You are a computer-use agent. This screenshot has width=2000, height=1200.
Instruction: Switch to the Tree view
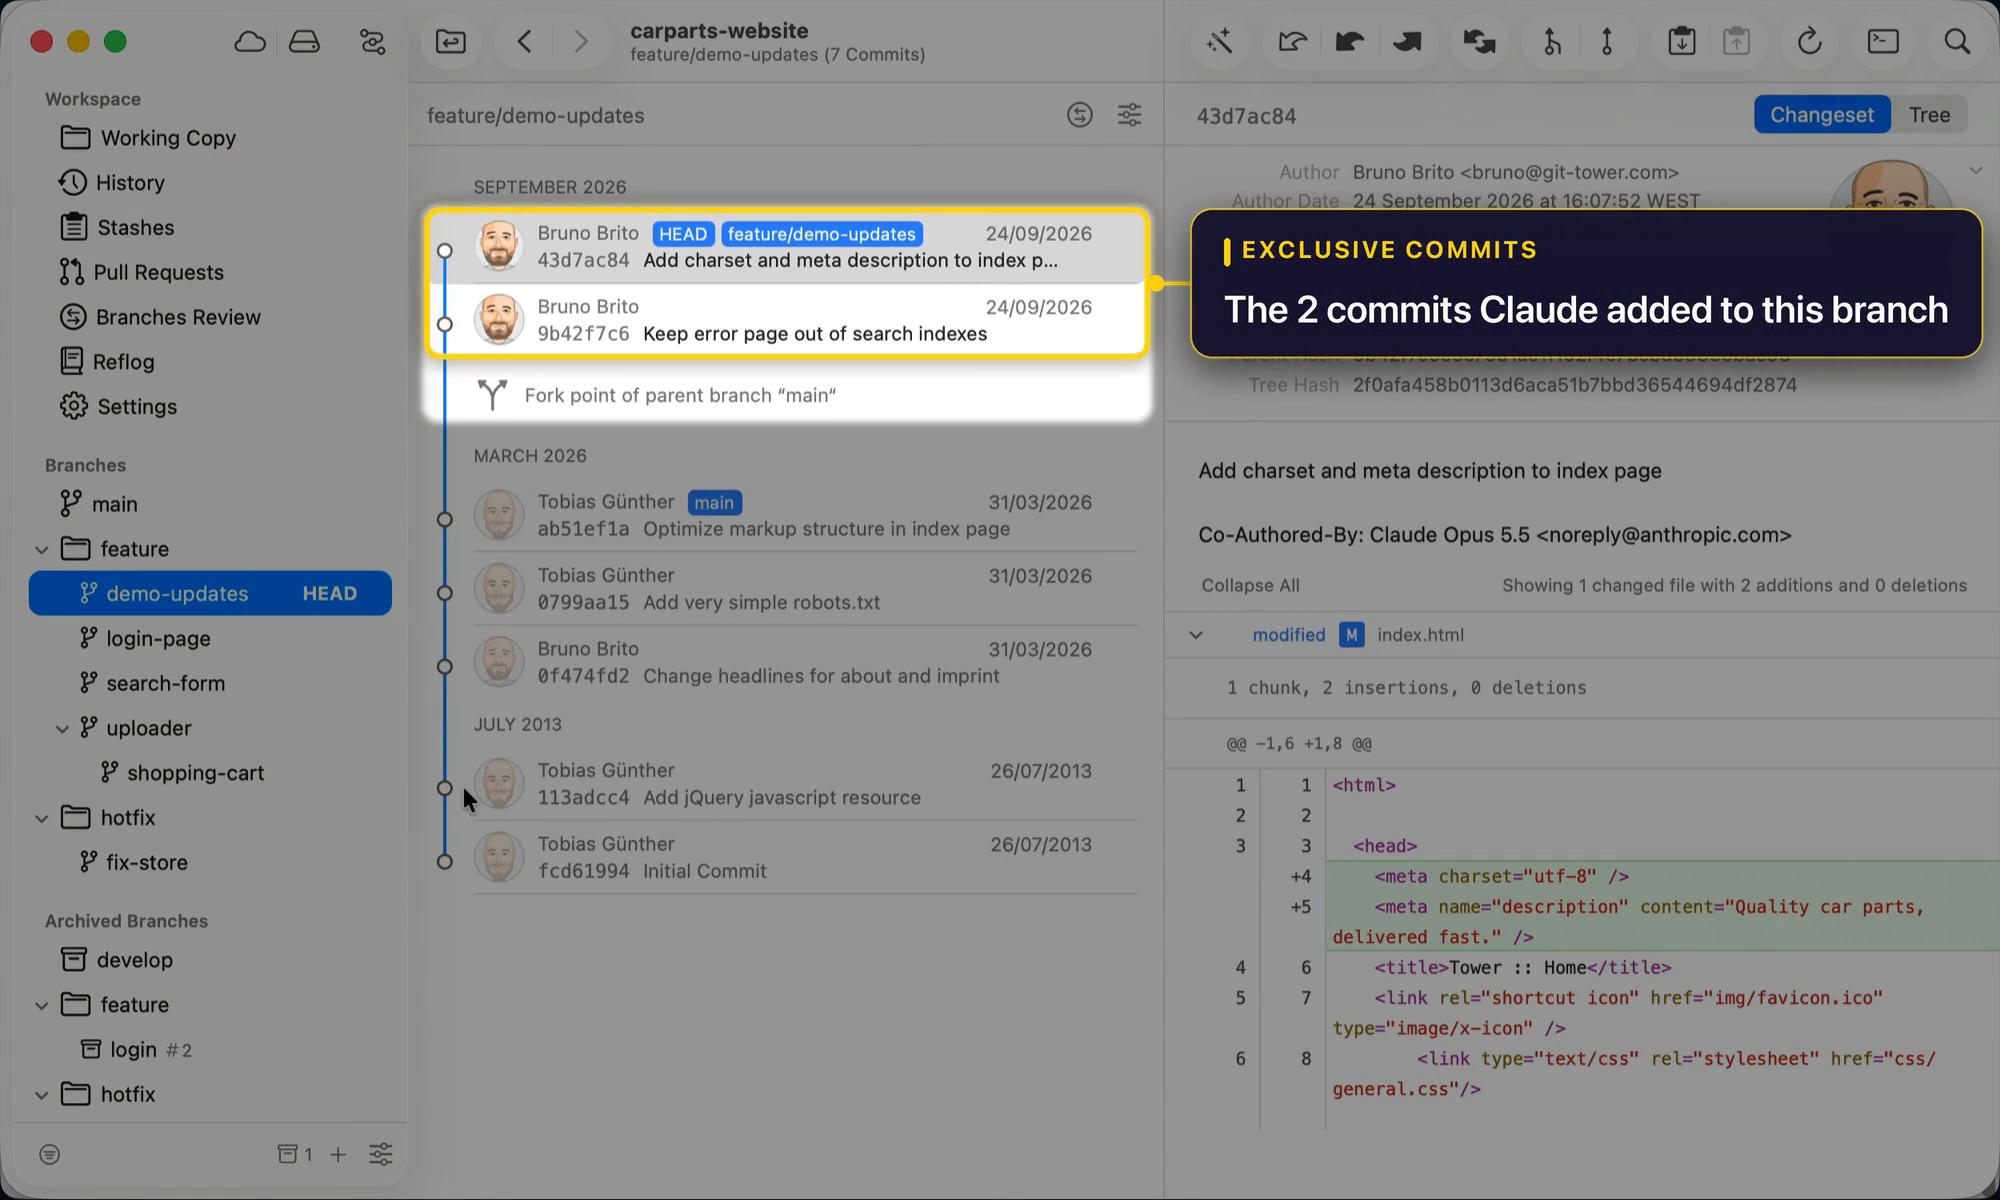1929,115
